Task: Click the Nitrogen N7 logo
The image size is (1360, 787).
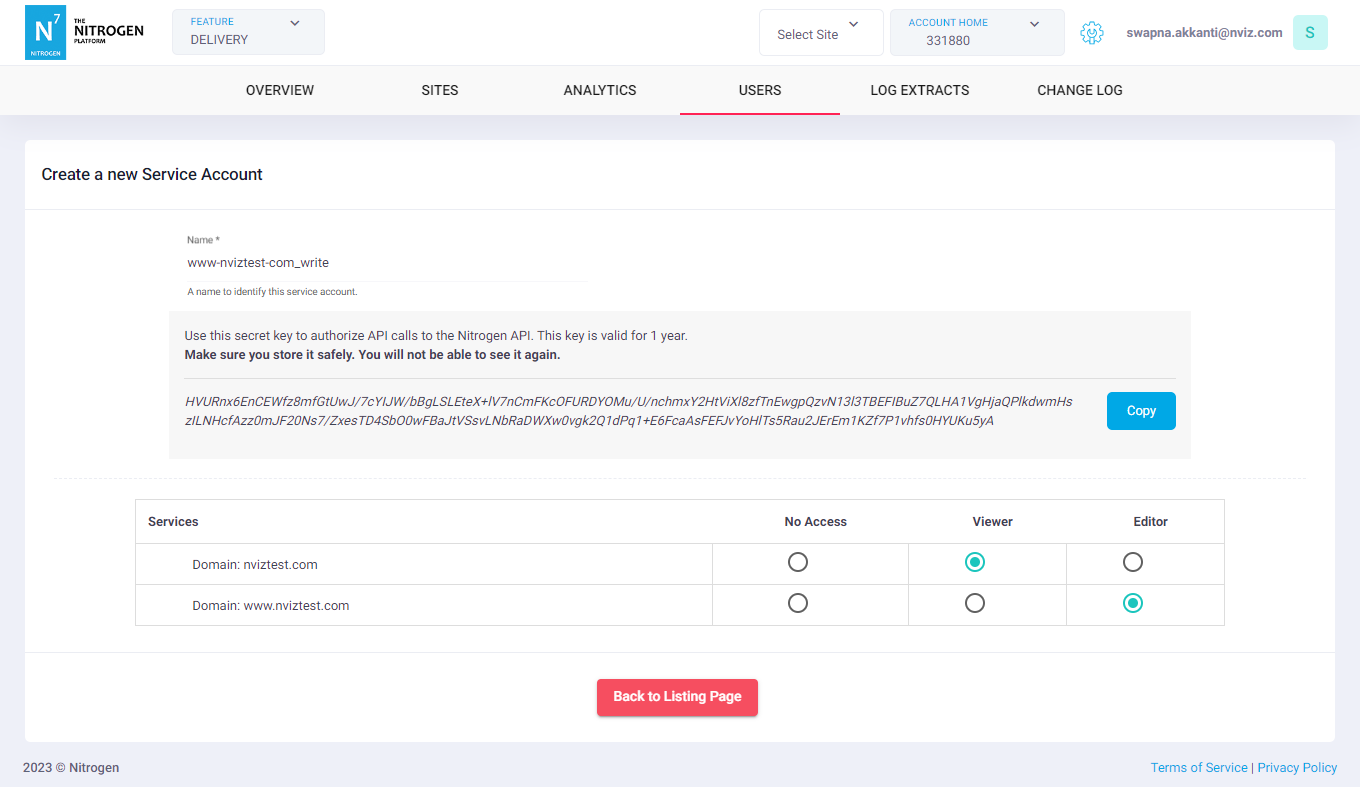Action: [45, 32]
